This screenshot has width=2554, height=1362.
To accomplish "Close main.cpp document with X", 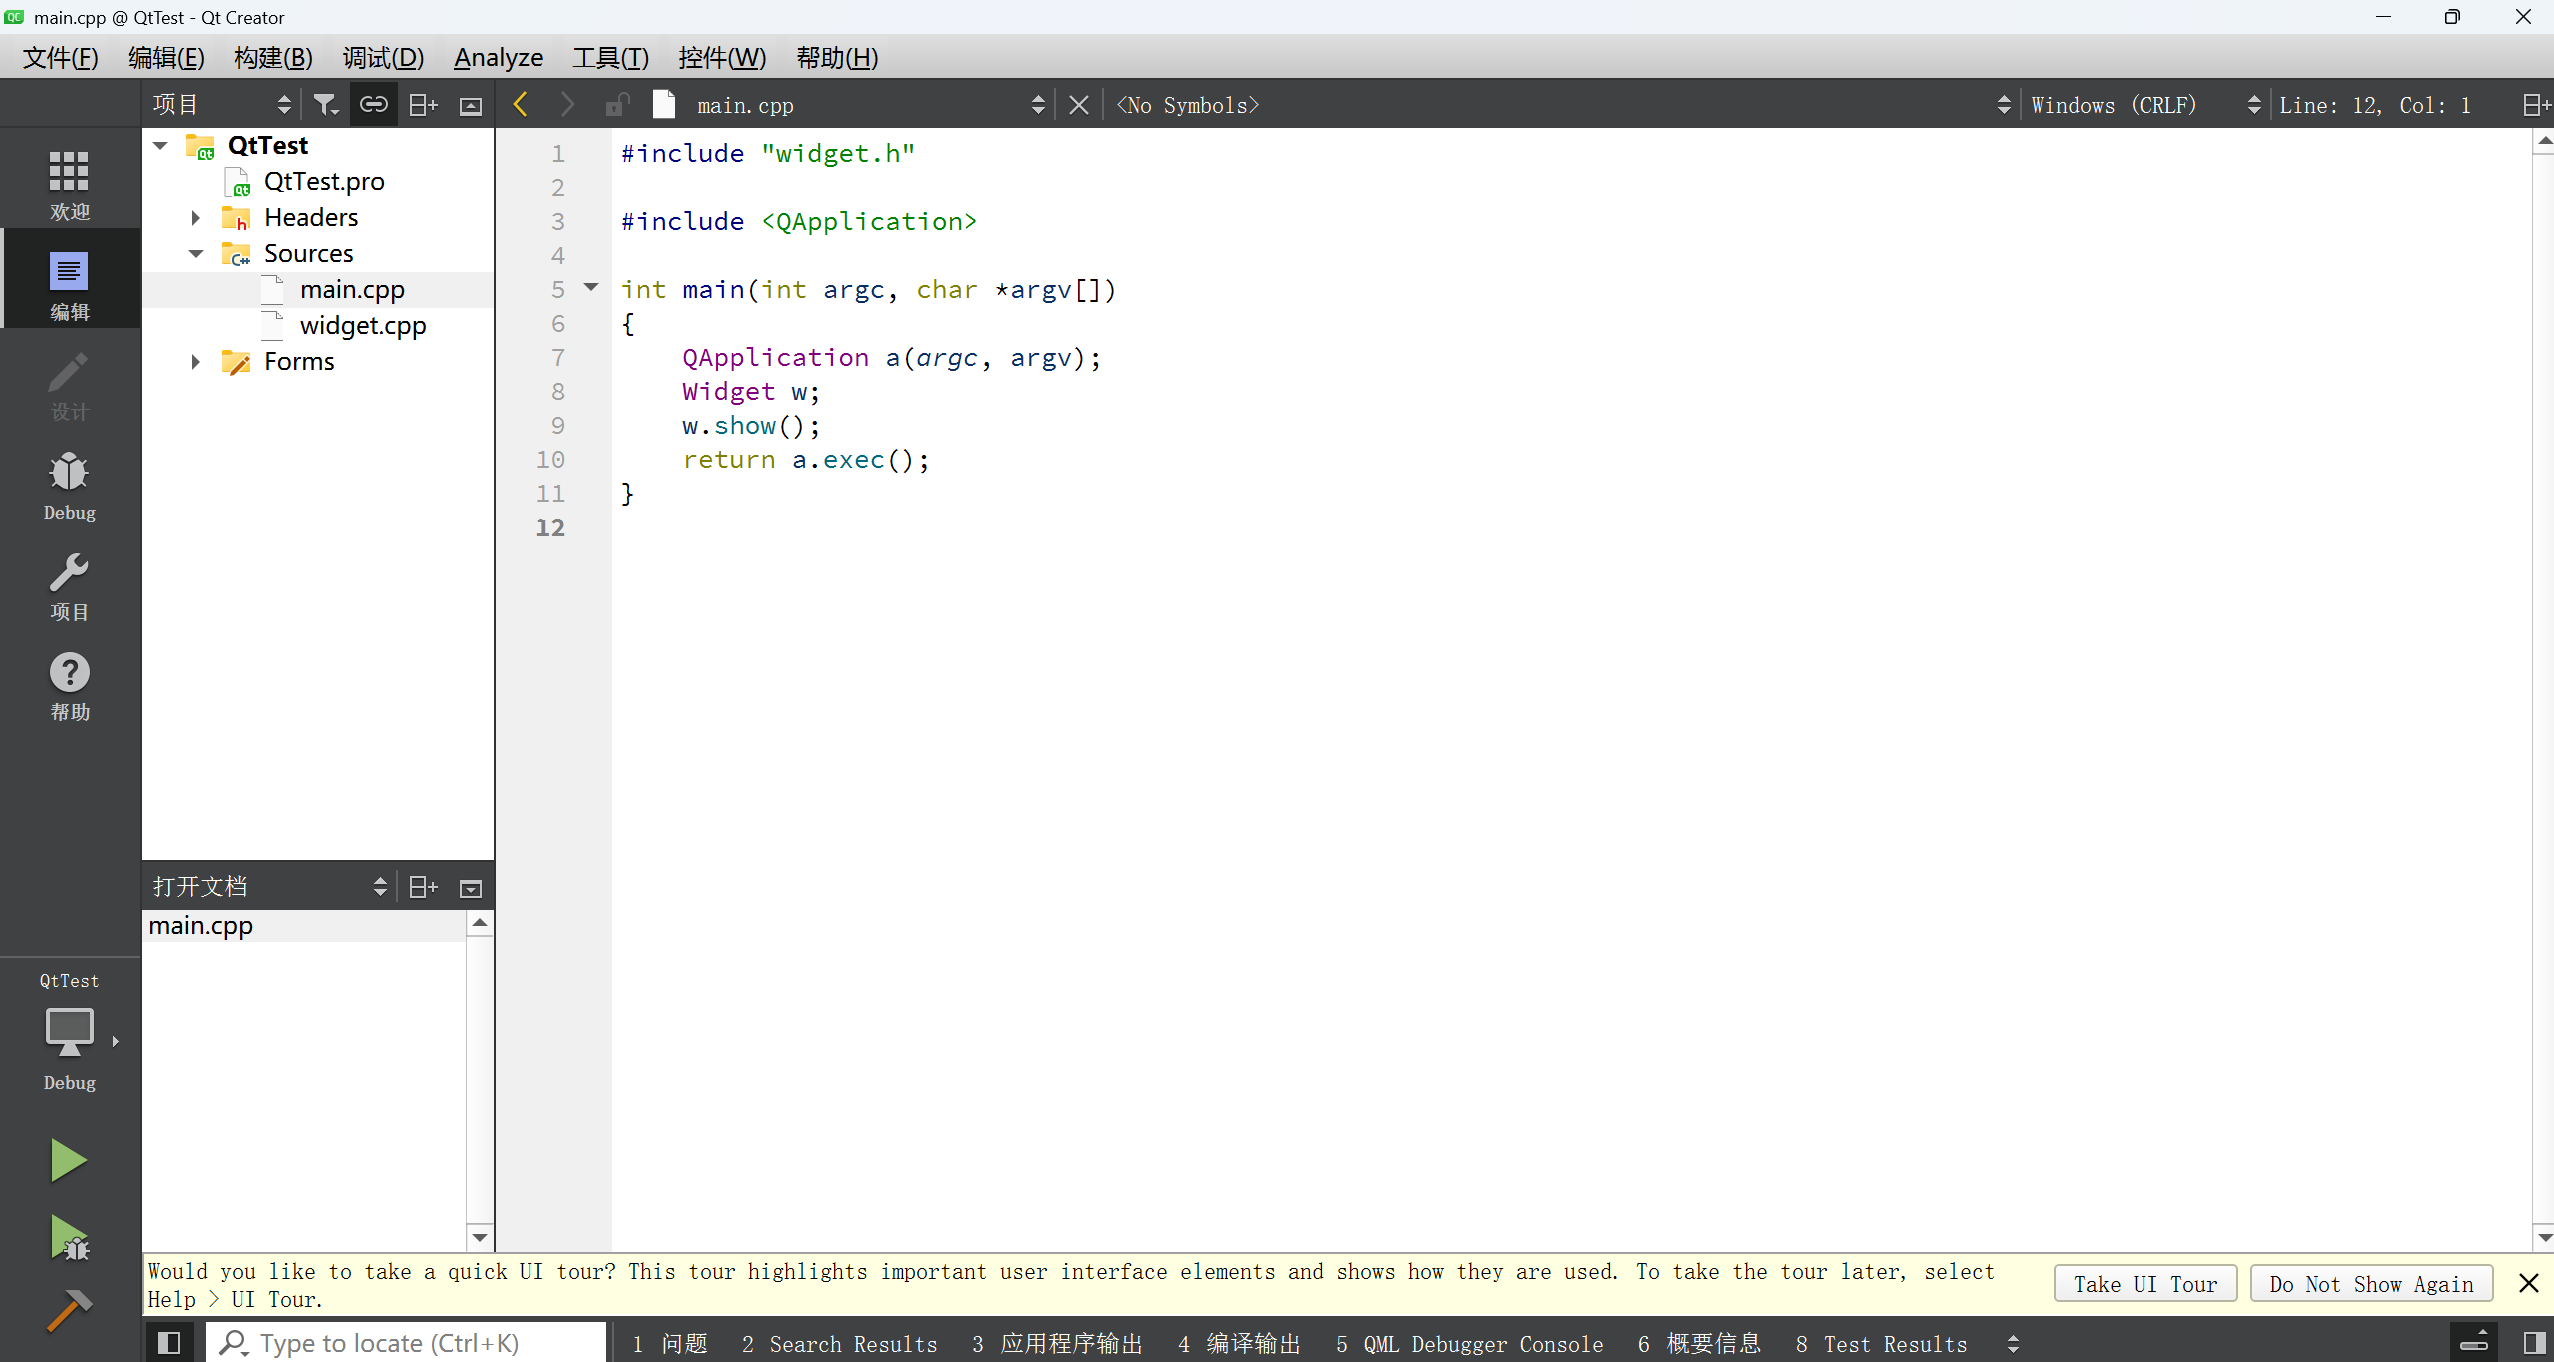I will pos(1078,105).
